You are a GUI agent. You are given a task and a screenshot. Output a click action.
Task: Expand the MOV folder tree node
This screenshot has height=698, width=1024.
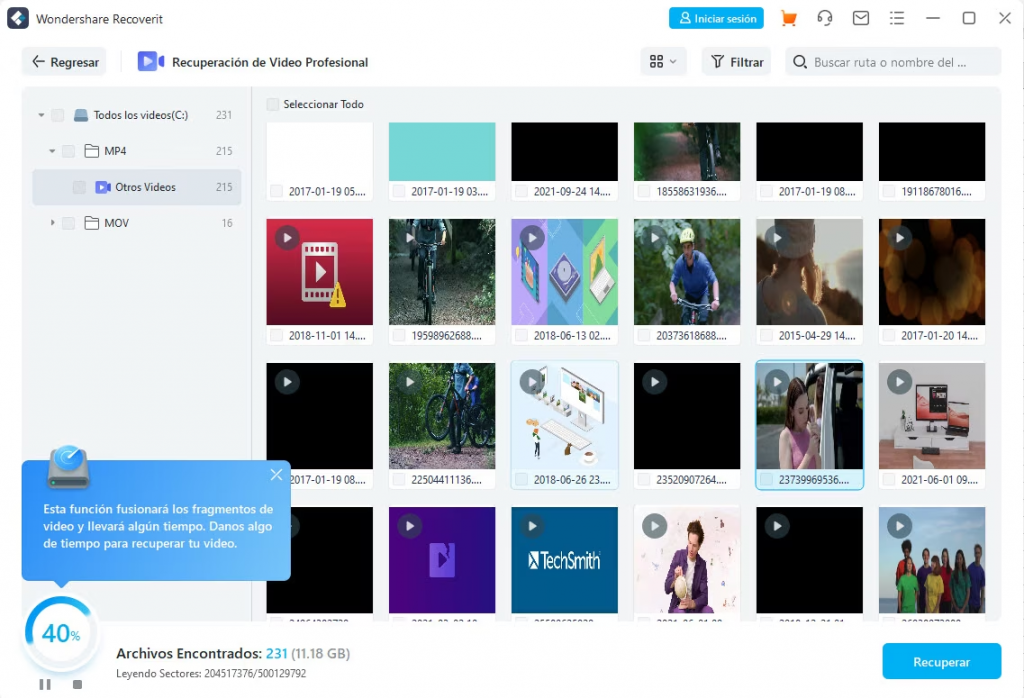click(x=52, y=223)
